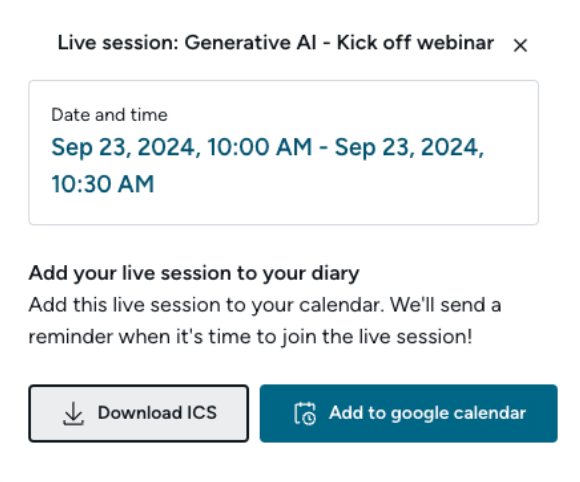Click the 'Kick off webinar' title text
This screenshot has height=482, width=580.
[415, 43]
